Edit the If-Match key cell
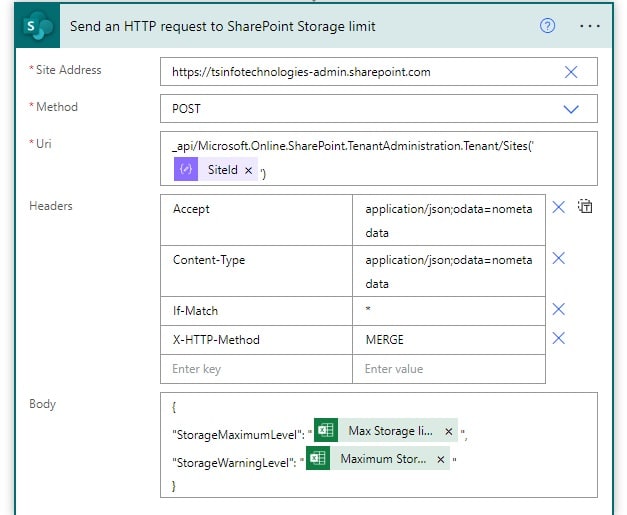 [x=256, y=311]
